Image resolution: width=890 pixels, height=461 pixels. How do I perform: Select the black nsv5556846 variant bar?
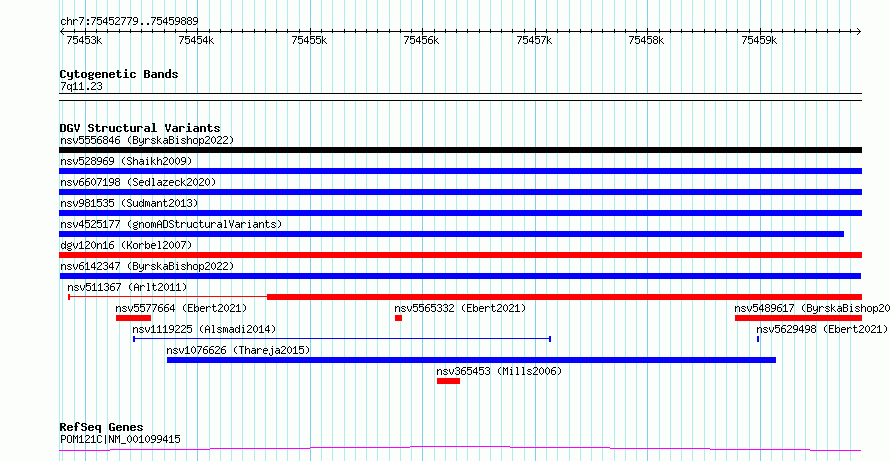coord(460,150)
